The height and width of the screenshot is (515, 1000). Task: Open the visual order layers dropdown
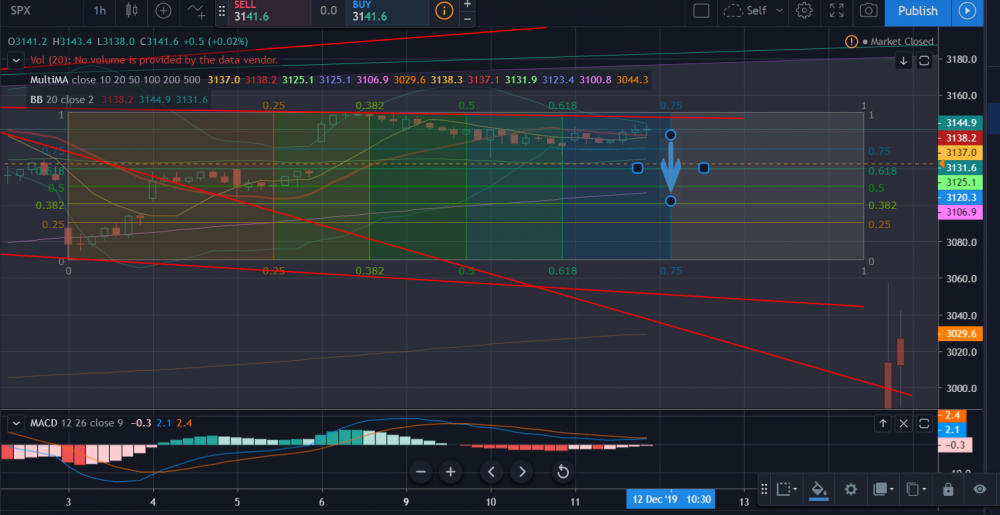tap(882, 489)
